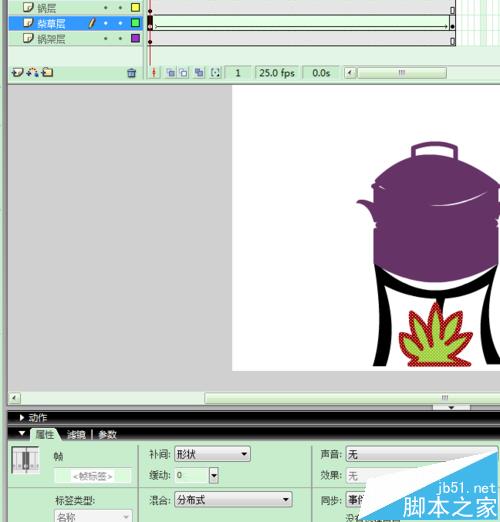This screenshot has width=500, height=522.
Task: Click stage scrollbar left arrow
Action: (x=14, y=398)
